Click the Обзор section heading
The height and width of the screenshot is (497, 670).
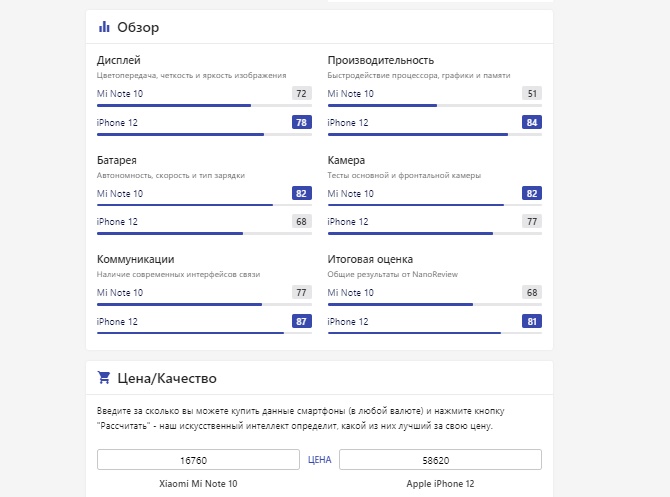click(138, 27)
